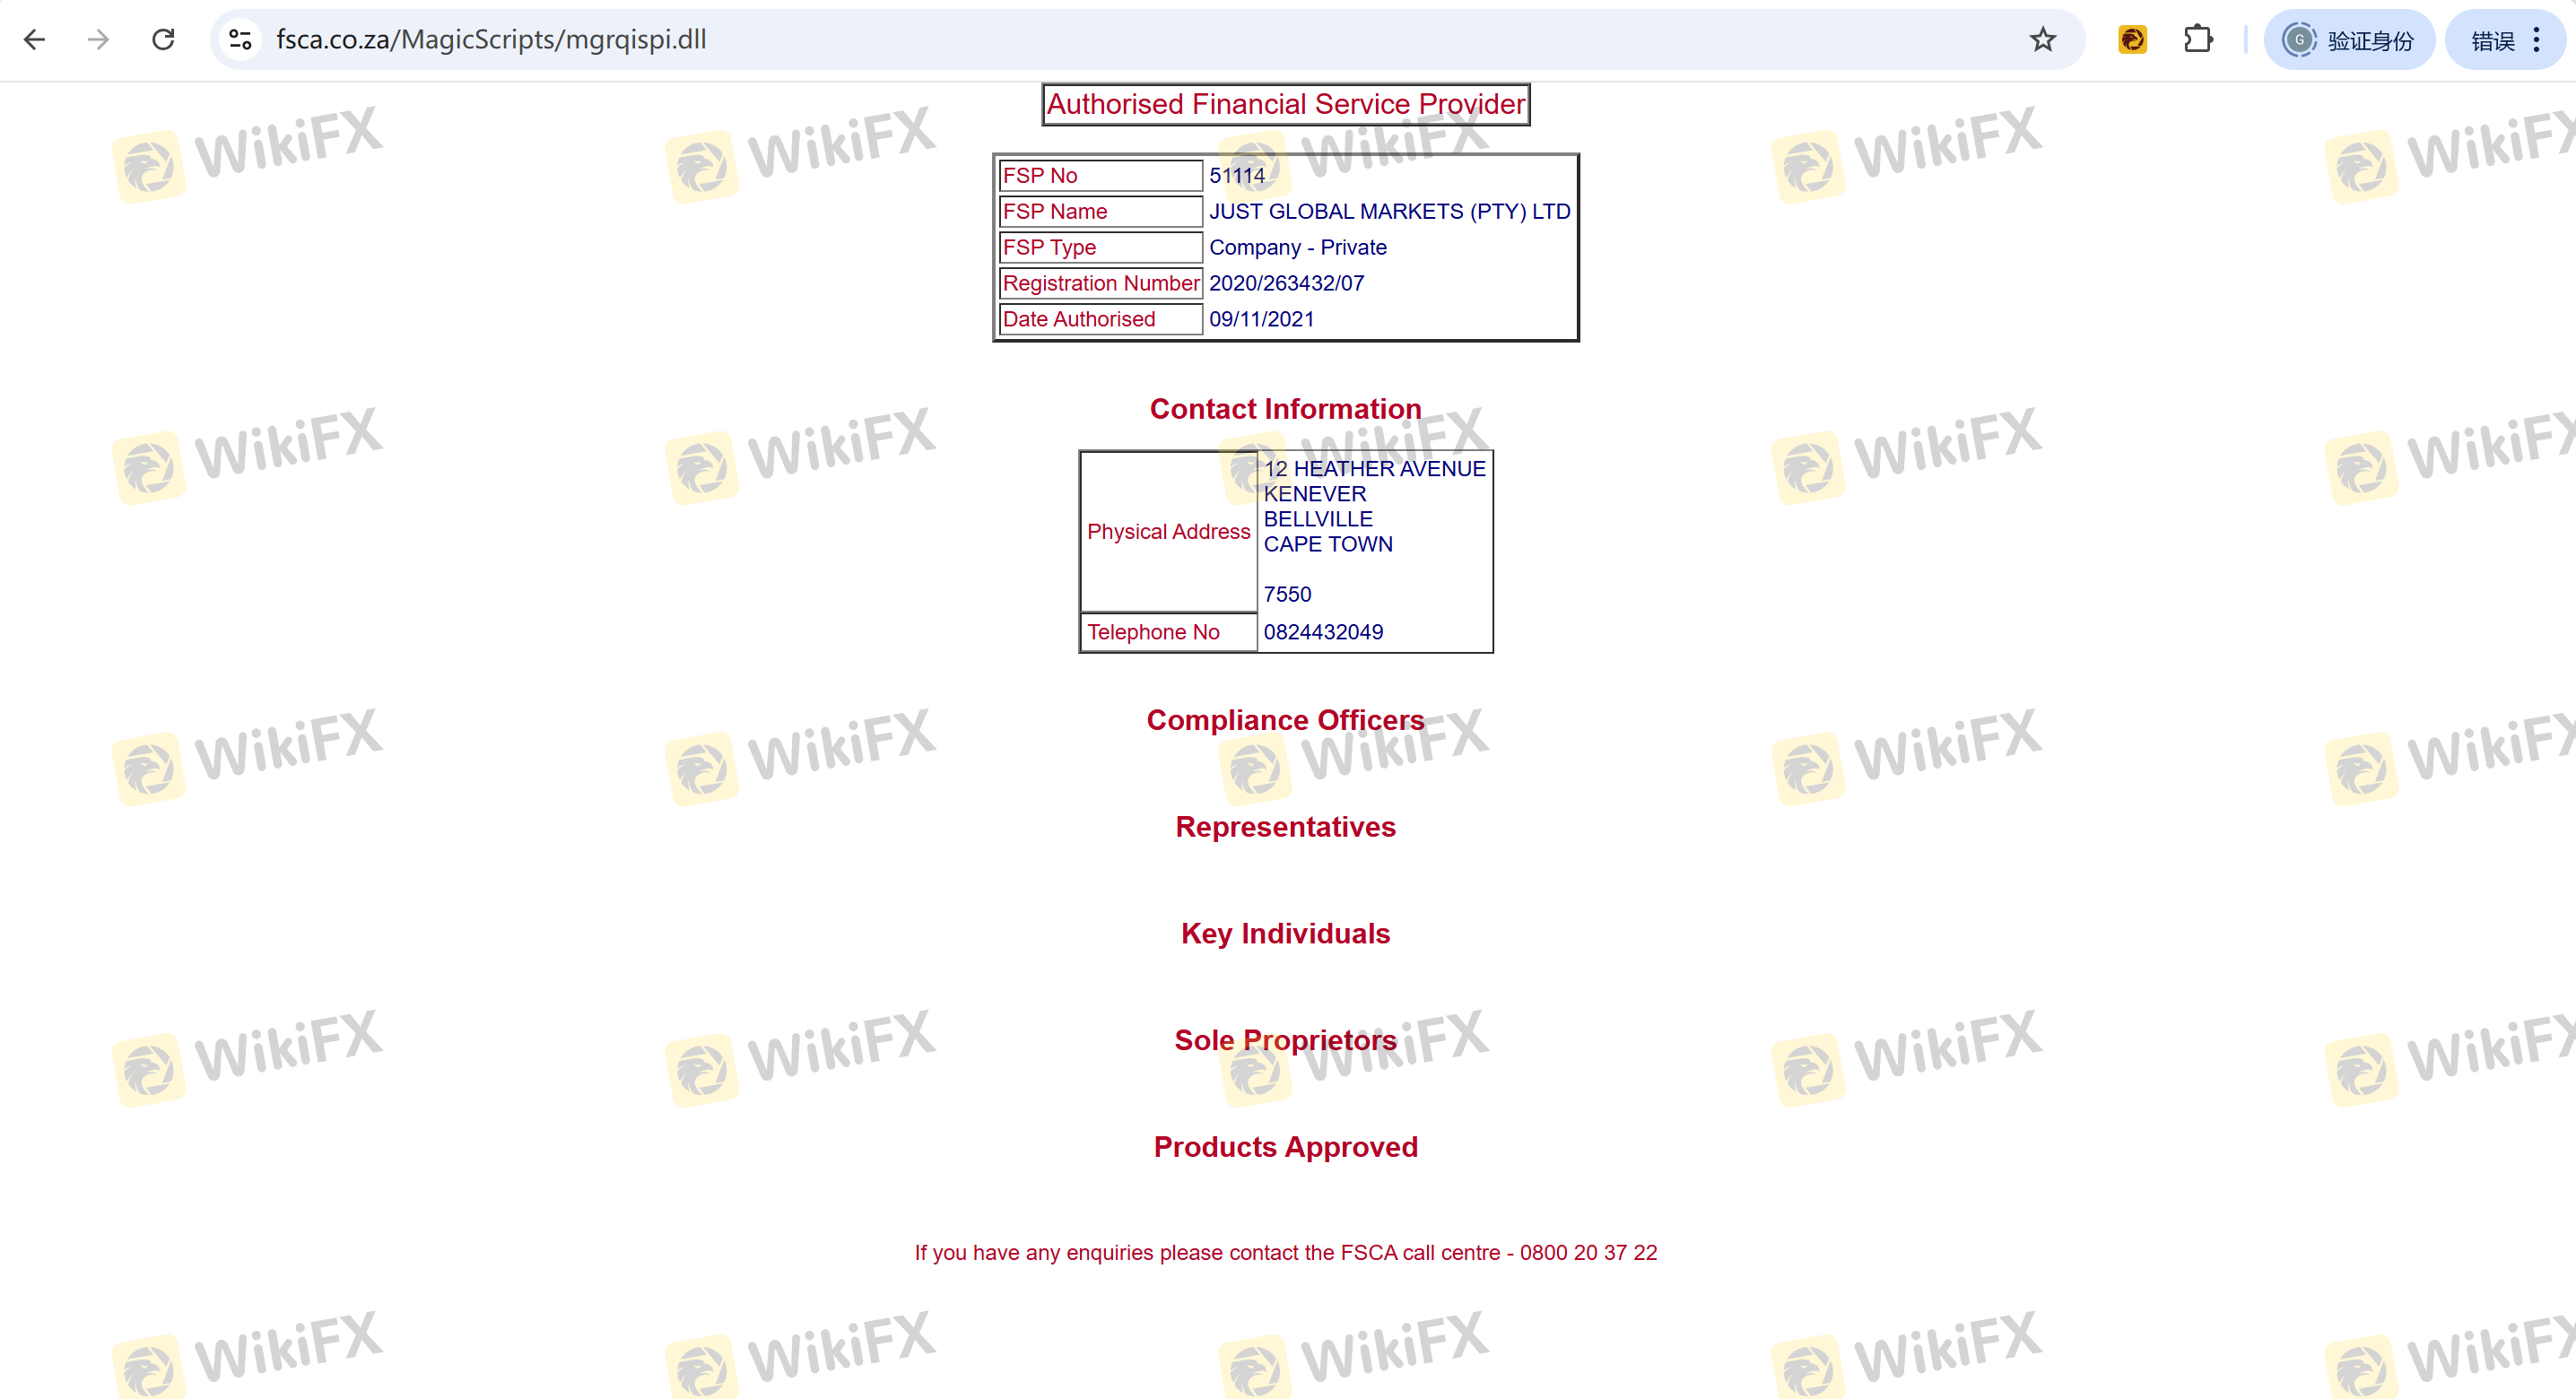Click the Representatives heading
The height and width of the screenshot is (1399, 2576).
[x=1285, y=827]
